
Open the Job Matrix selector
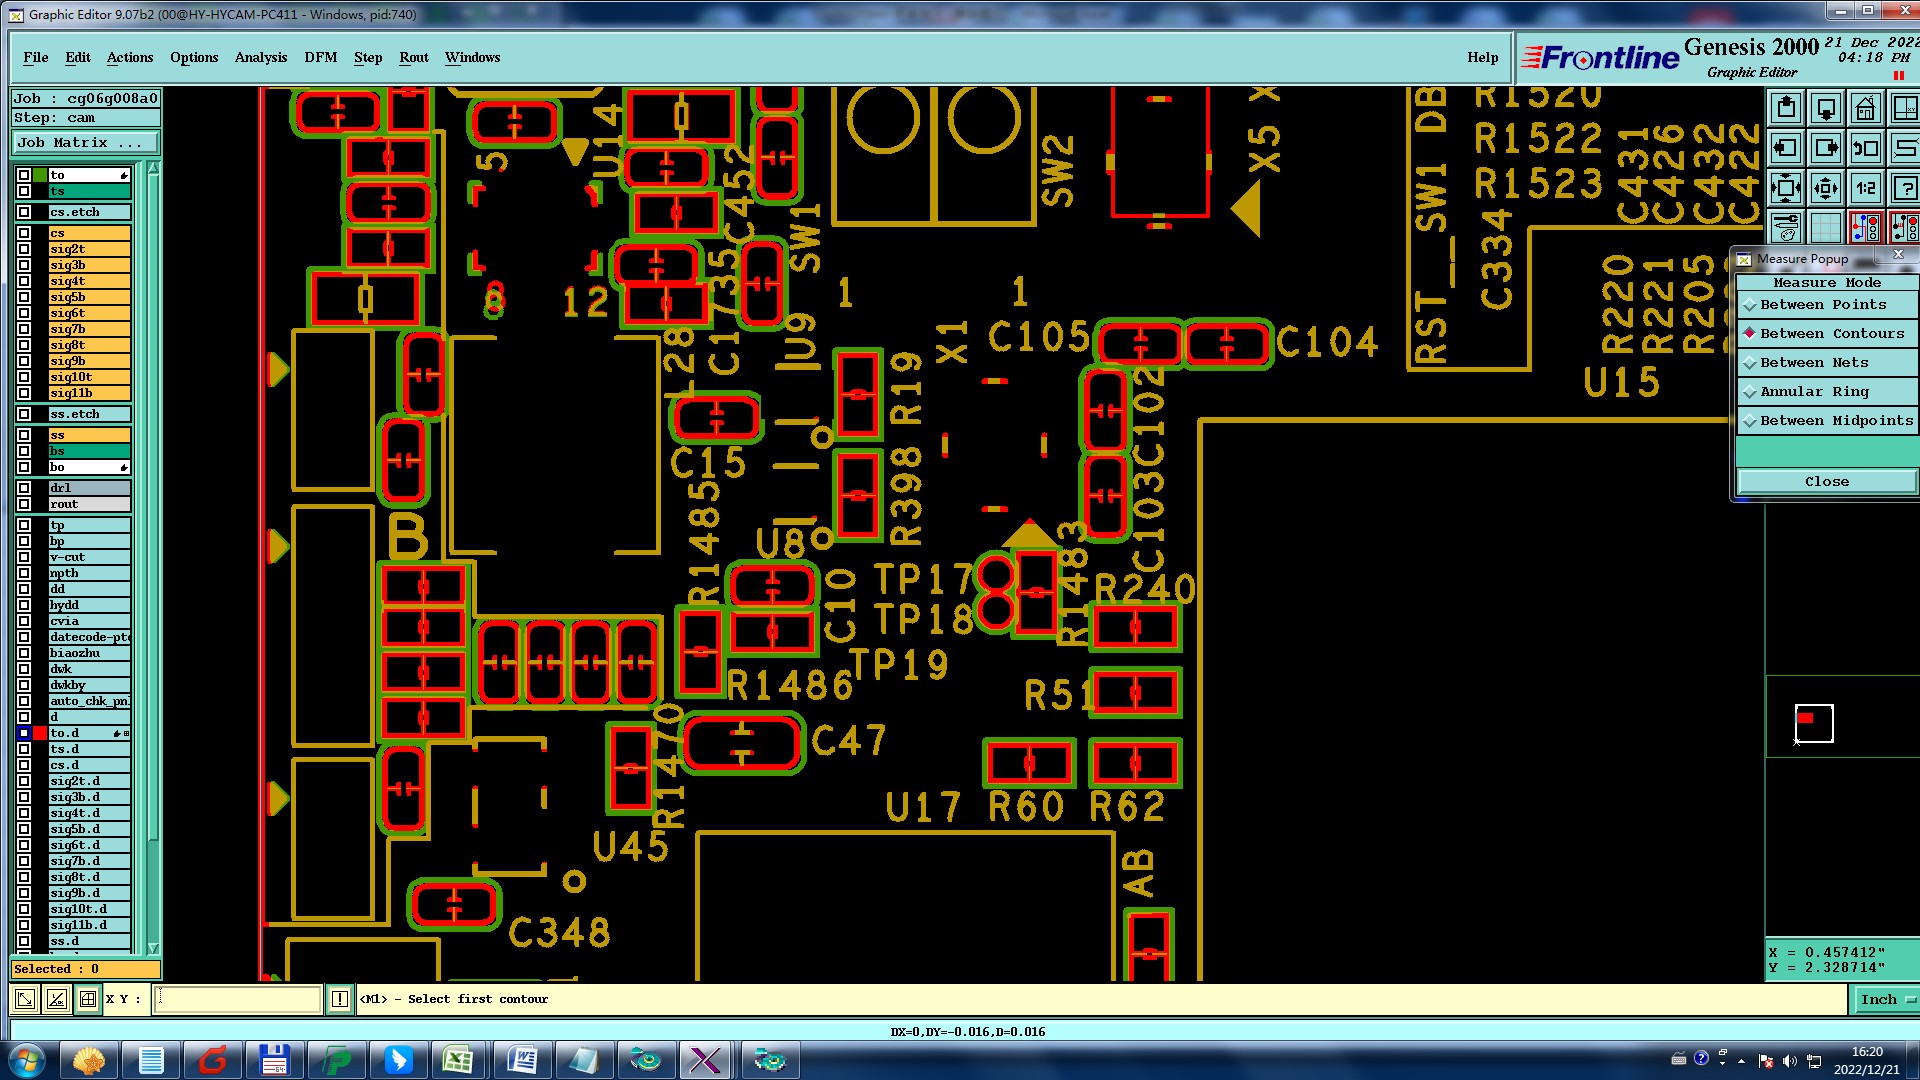[85, 143]
